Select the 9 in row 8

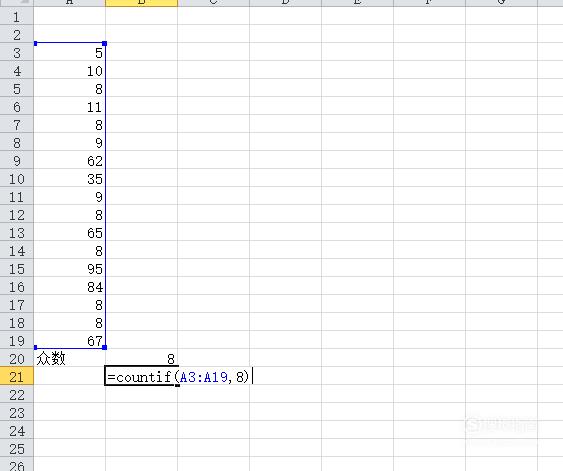click(70, 142)
